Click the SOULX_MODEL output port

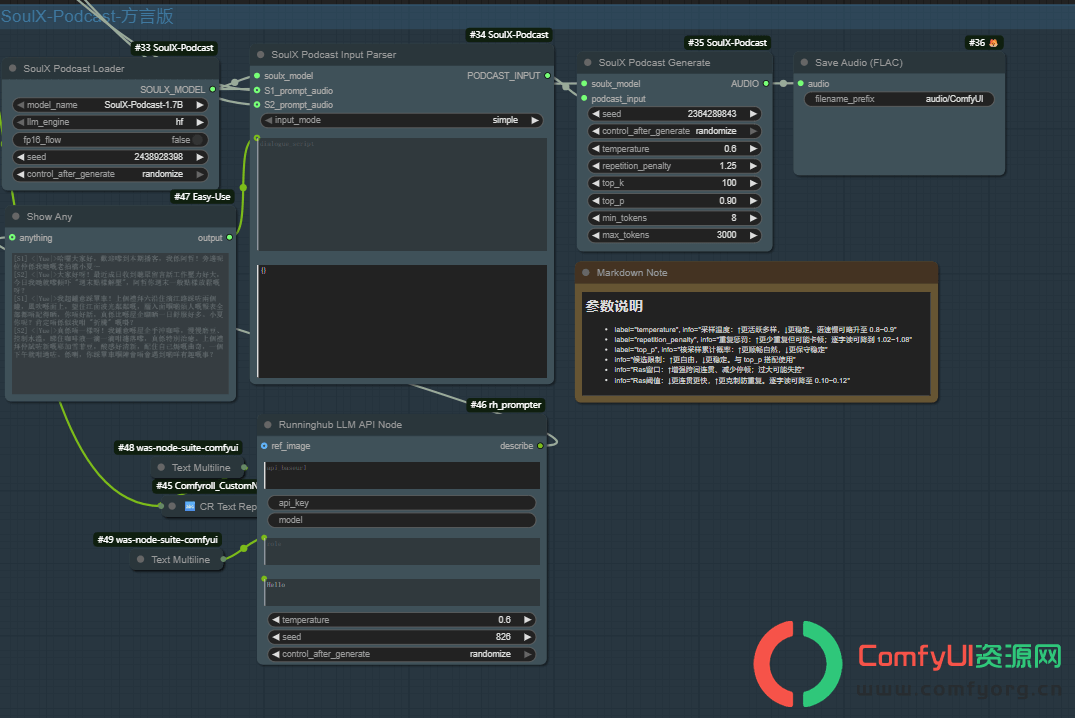click(213, 89)
